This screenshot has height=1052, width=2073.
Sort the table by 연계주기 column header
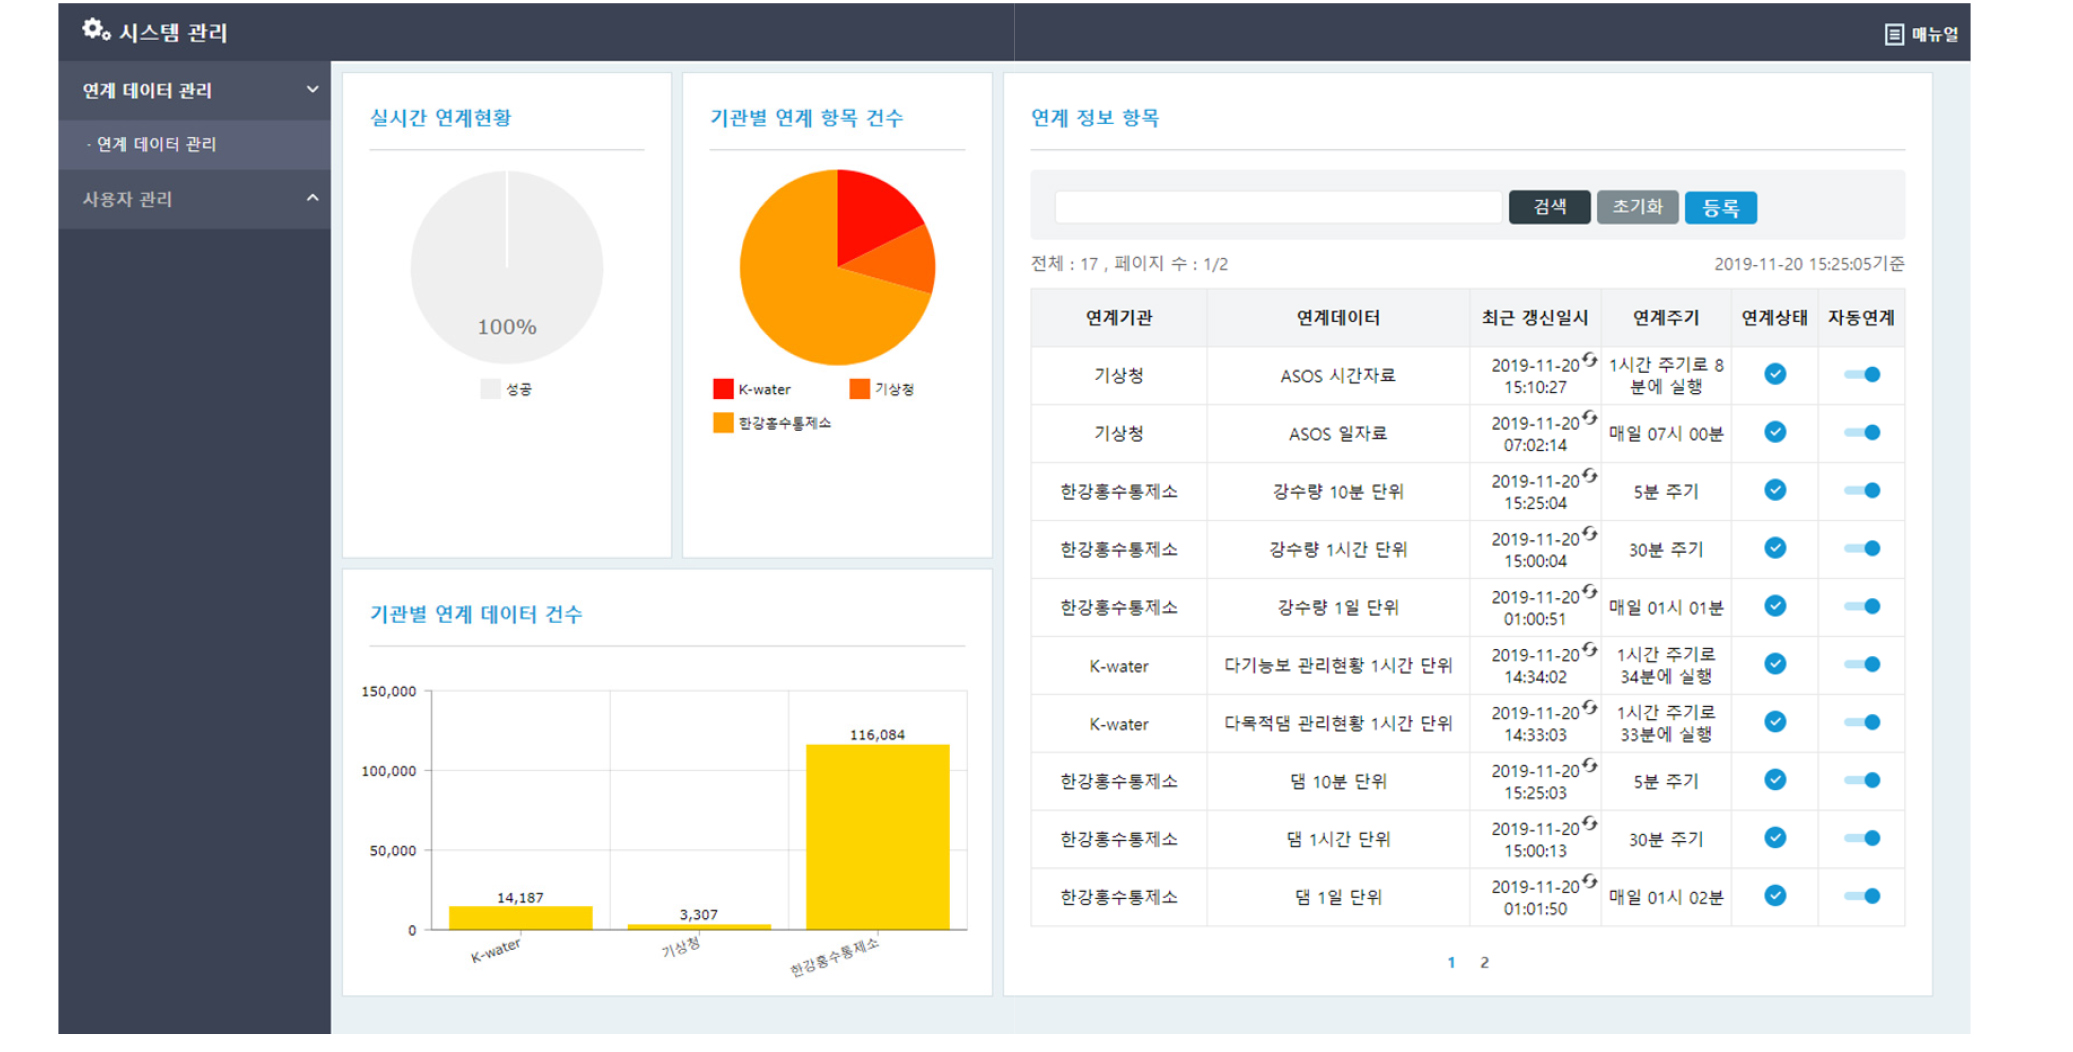1665,317
